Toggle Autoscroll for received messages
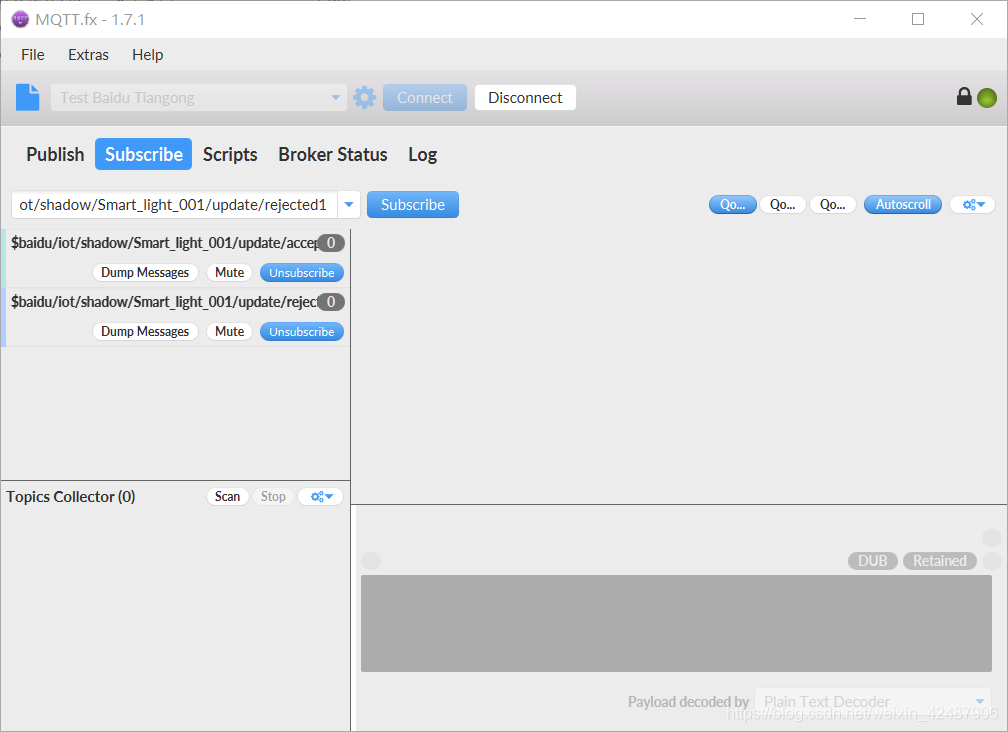Image resolution: width=1008 pixels, height=732 pixels. pyautogui.click(x=903, y=204)
